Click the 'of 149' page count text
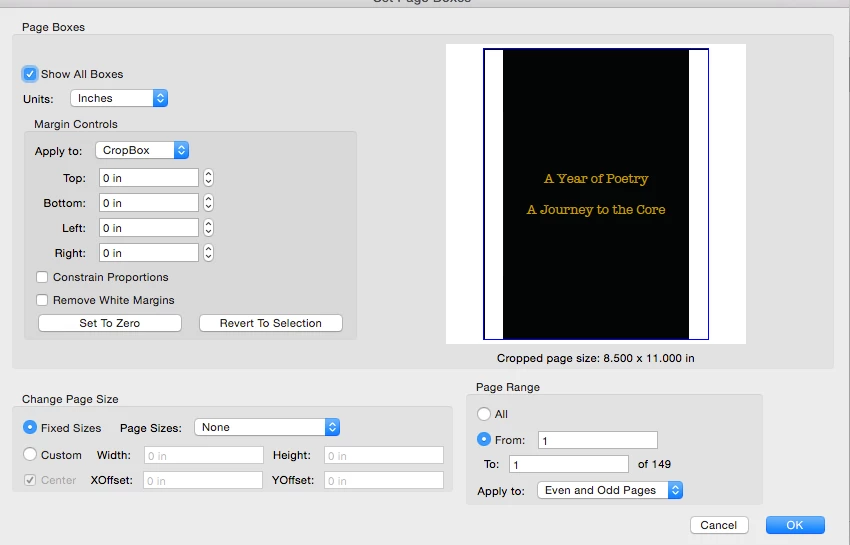Viewport: 850px width, 545px height. click(654, 464)
